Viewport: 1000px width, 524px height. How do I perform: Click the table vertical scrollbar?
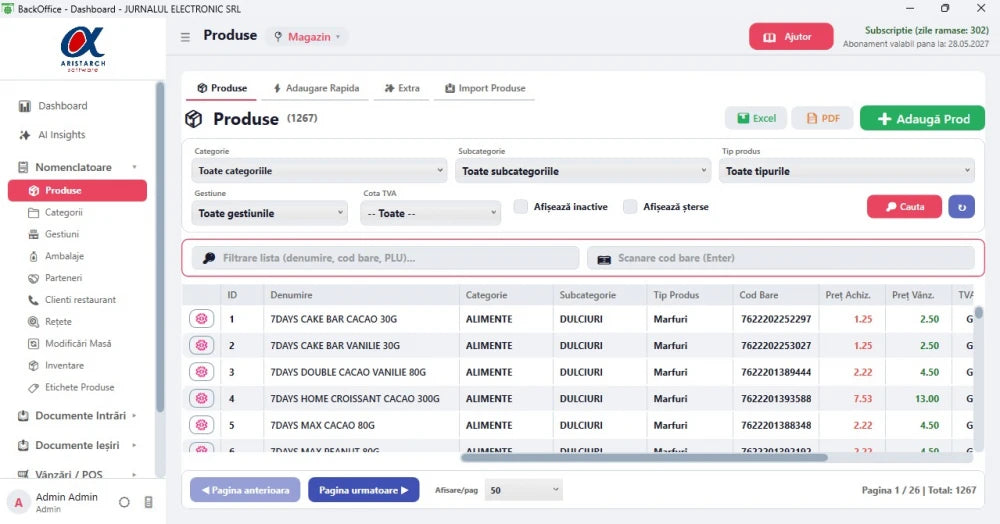(x=978, y=313)
